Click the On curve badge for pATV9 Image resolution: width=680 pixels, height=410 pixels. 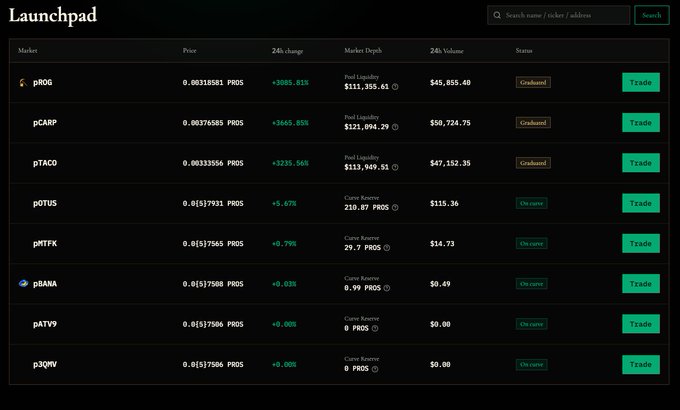(532, 324)
